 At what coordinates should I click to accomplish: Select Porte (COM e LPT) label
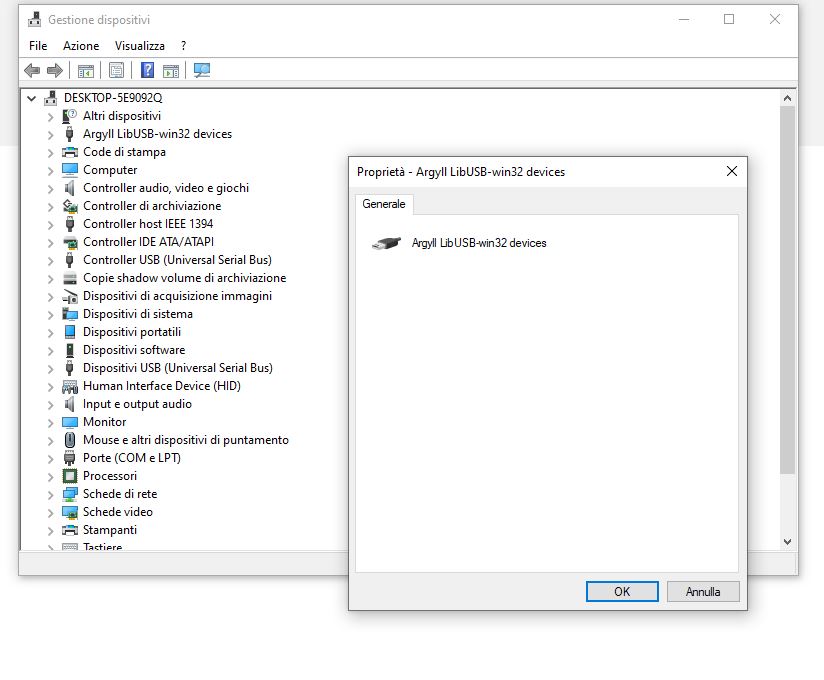click(x=132, y=458)
